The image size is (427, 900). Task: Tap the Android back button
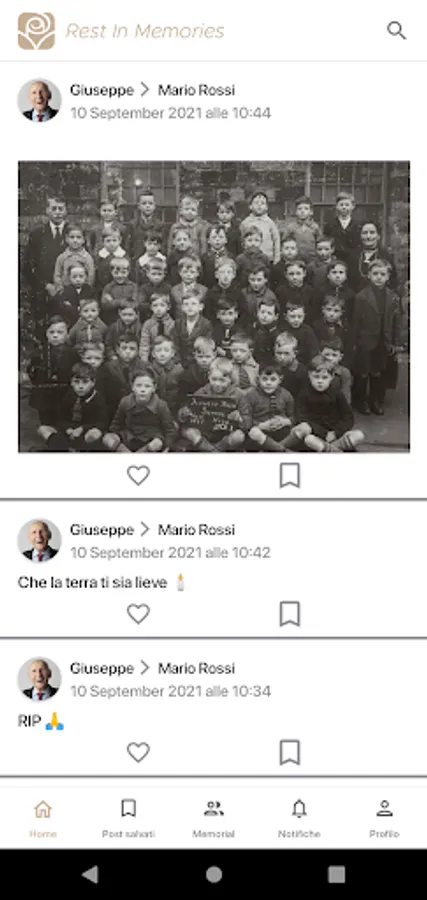point(90,874)
